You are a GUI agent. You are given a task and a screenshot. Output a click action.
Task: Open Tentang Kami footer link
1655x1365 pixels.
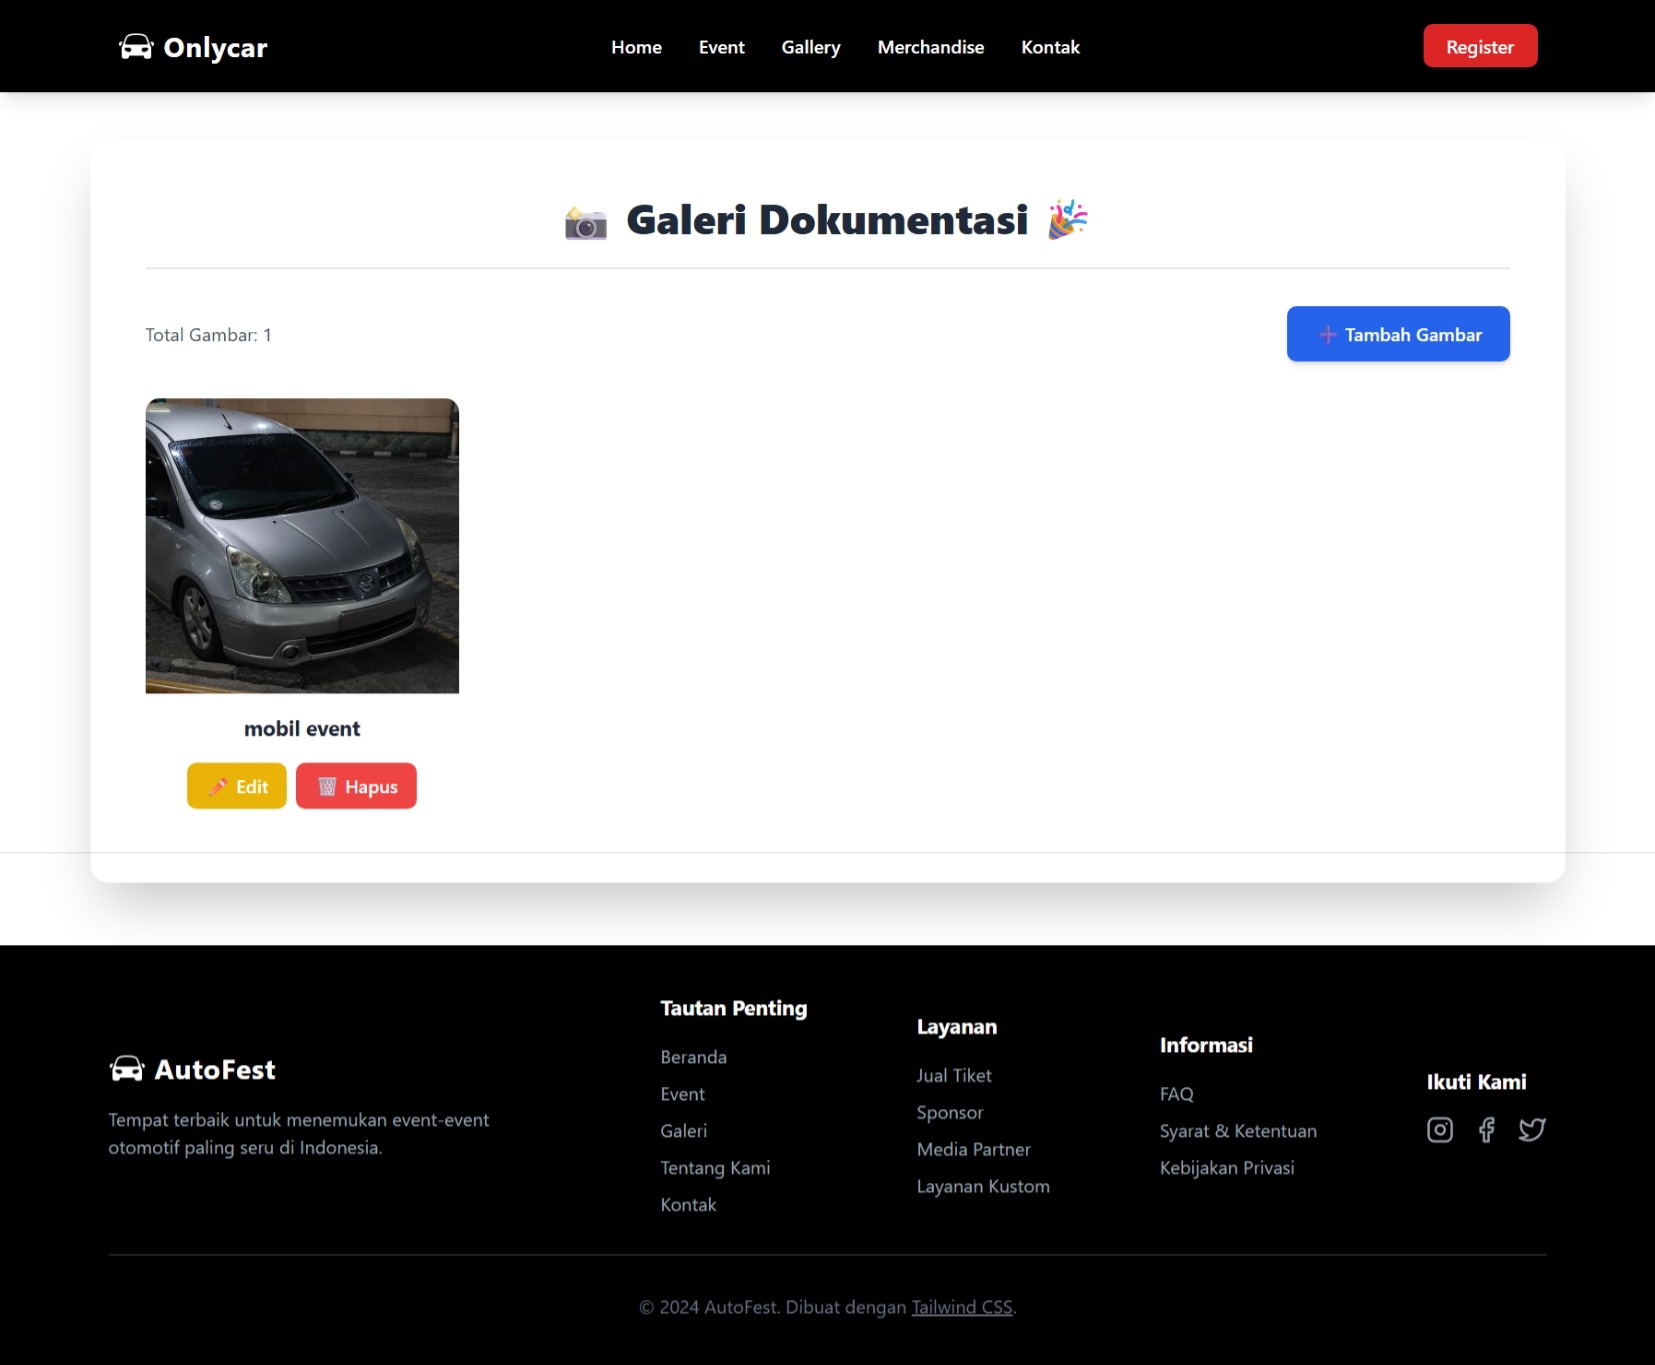pos(715,1168)
